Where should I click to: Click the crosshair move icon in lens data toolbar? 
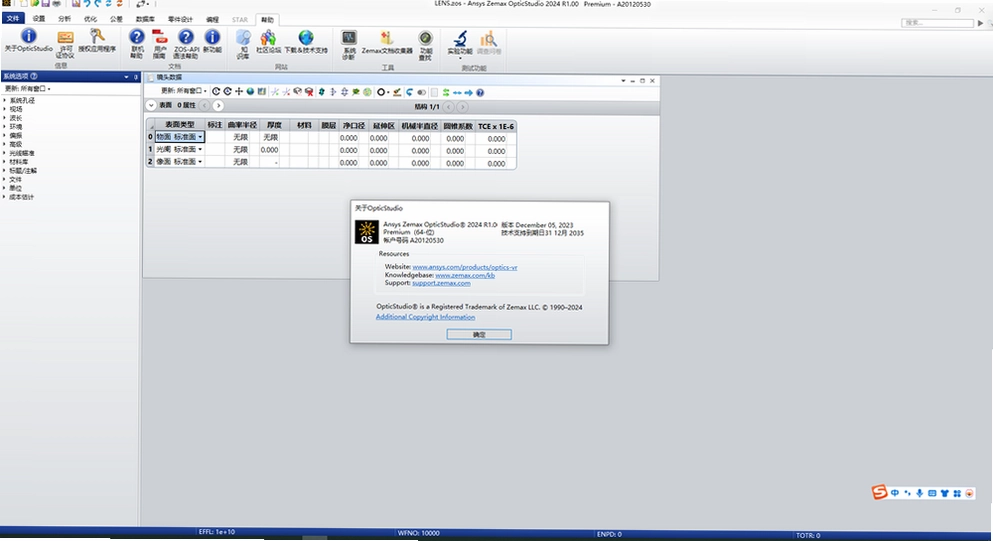pos(239,92)
